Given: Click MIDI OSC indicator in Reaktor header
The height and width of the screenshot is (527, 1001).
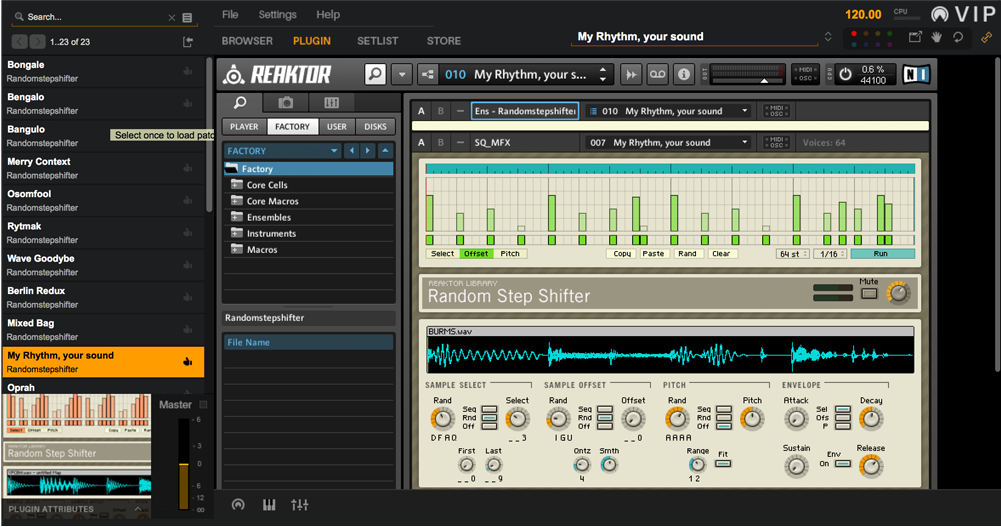Looking at the screenshot, I should pos(805,74).
